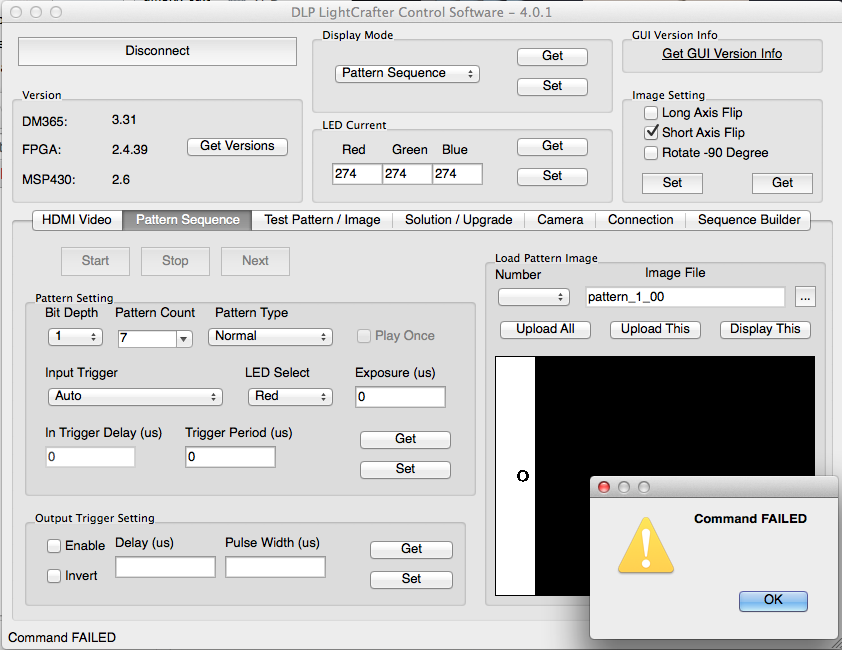Click Set in Image Setting section
The image size is (842, 650).
pyautogui.click(x=672, y=183)
